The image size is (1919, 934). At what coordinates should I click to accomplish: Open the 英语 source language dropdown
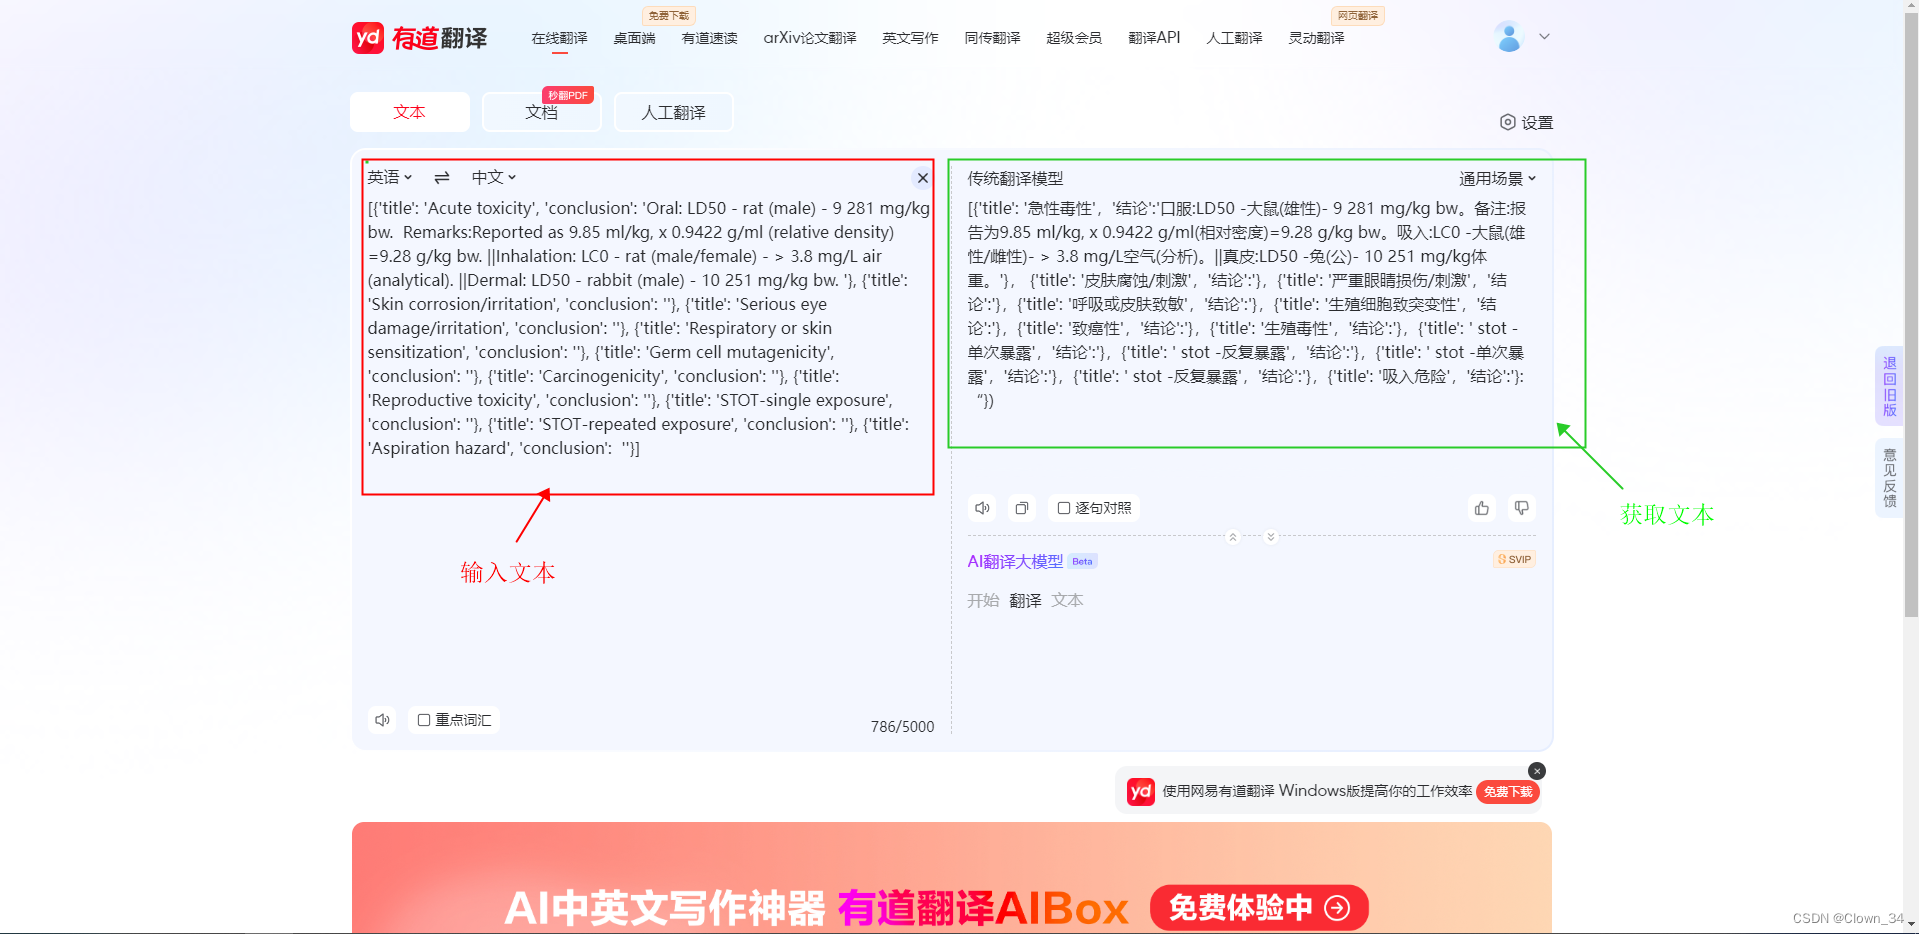click(x=389, y=177)
